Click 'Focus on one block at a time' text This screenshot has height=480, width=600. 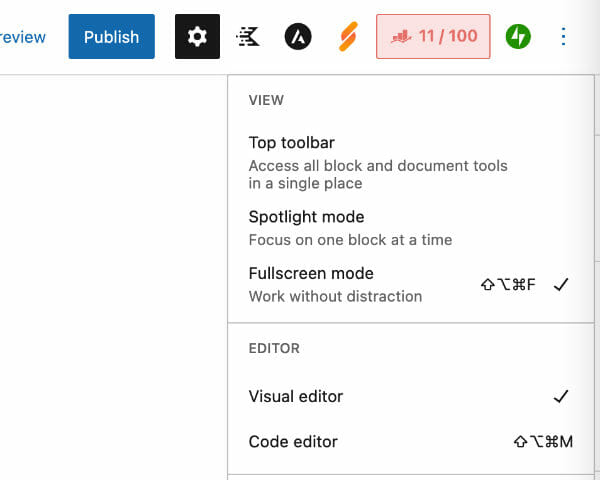(350, 240)
